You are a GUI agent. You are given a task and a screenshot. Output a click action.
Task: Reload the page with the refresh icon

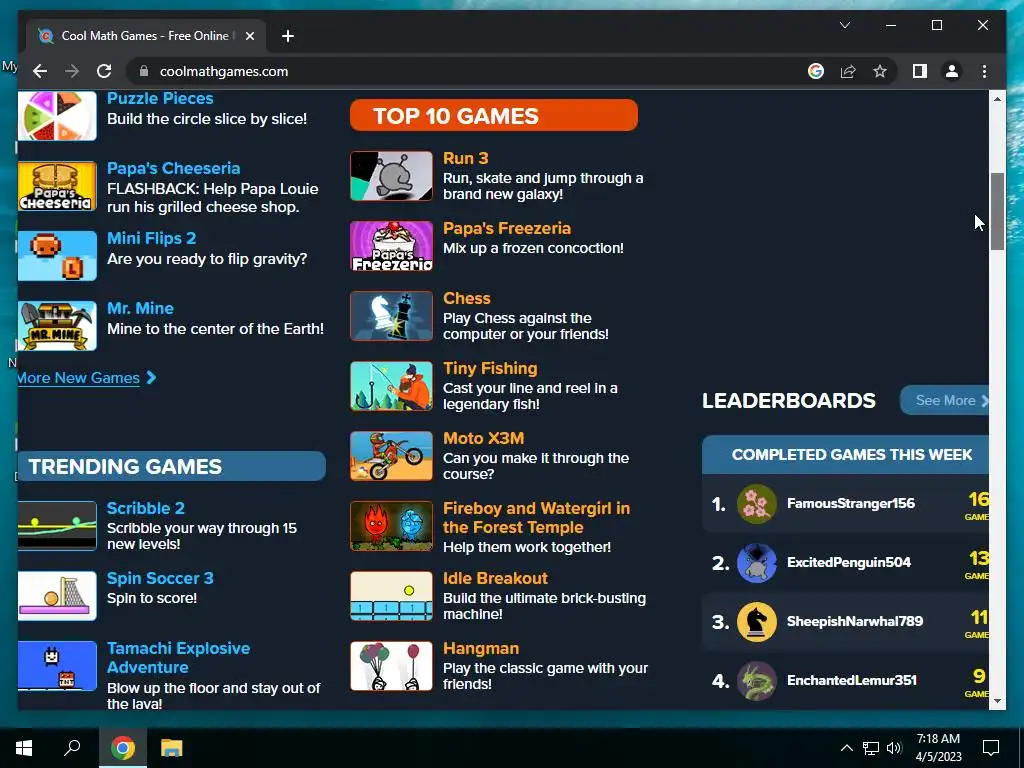[x=104, y=71]
